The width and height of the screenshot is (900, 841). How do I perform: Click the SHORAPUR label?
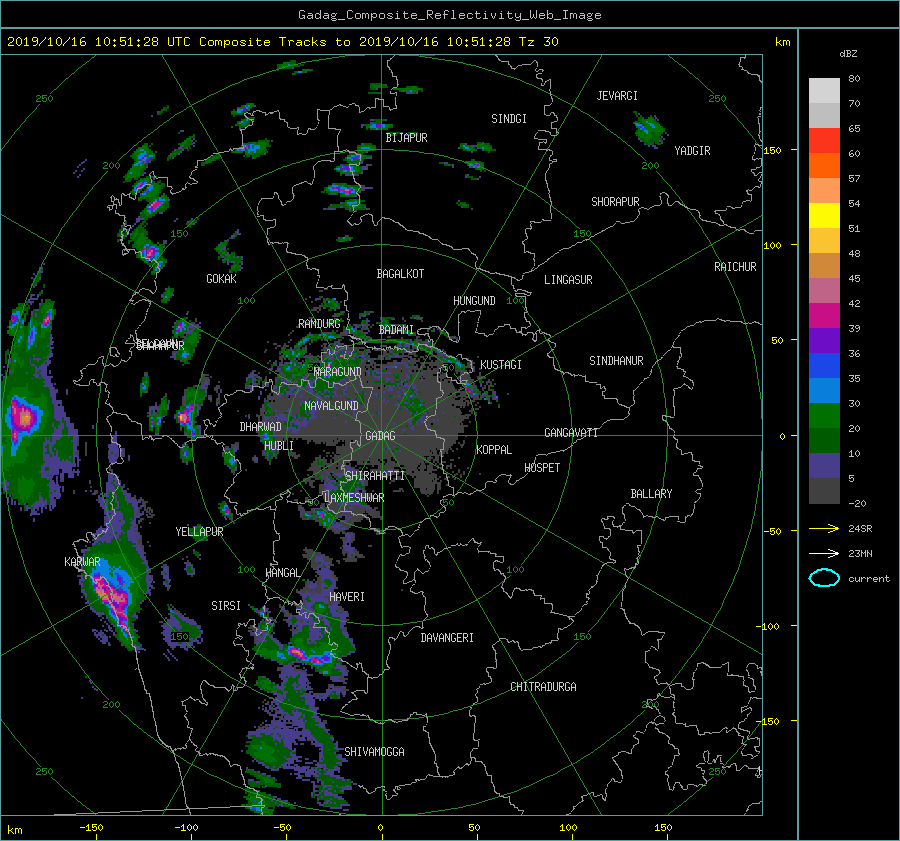[x=615, y=202]
